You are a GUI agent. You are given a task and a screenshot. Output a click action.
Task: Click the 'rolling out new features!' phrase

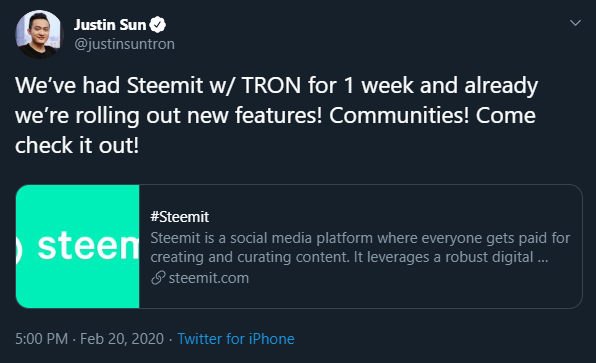[198, 116]
